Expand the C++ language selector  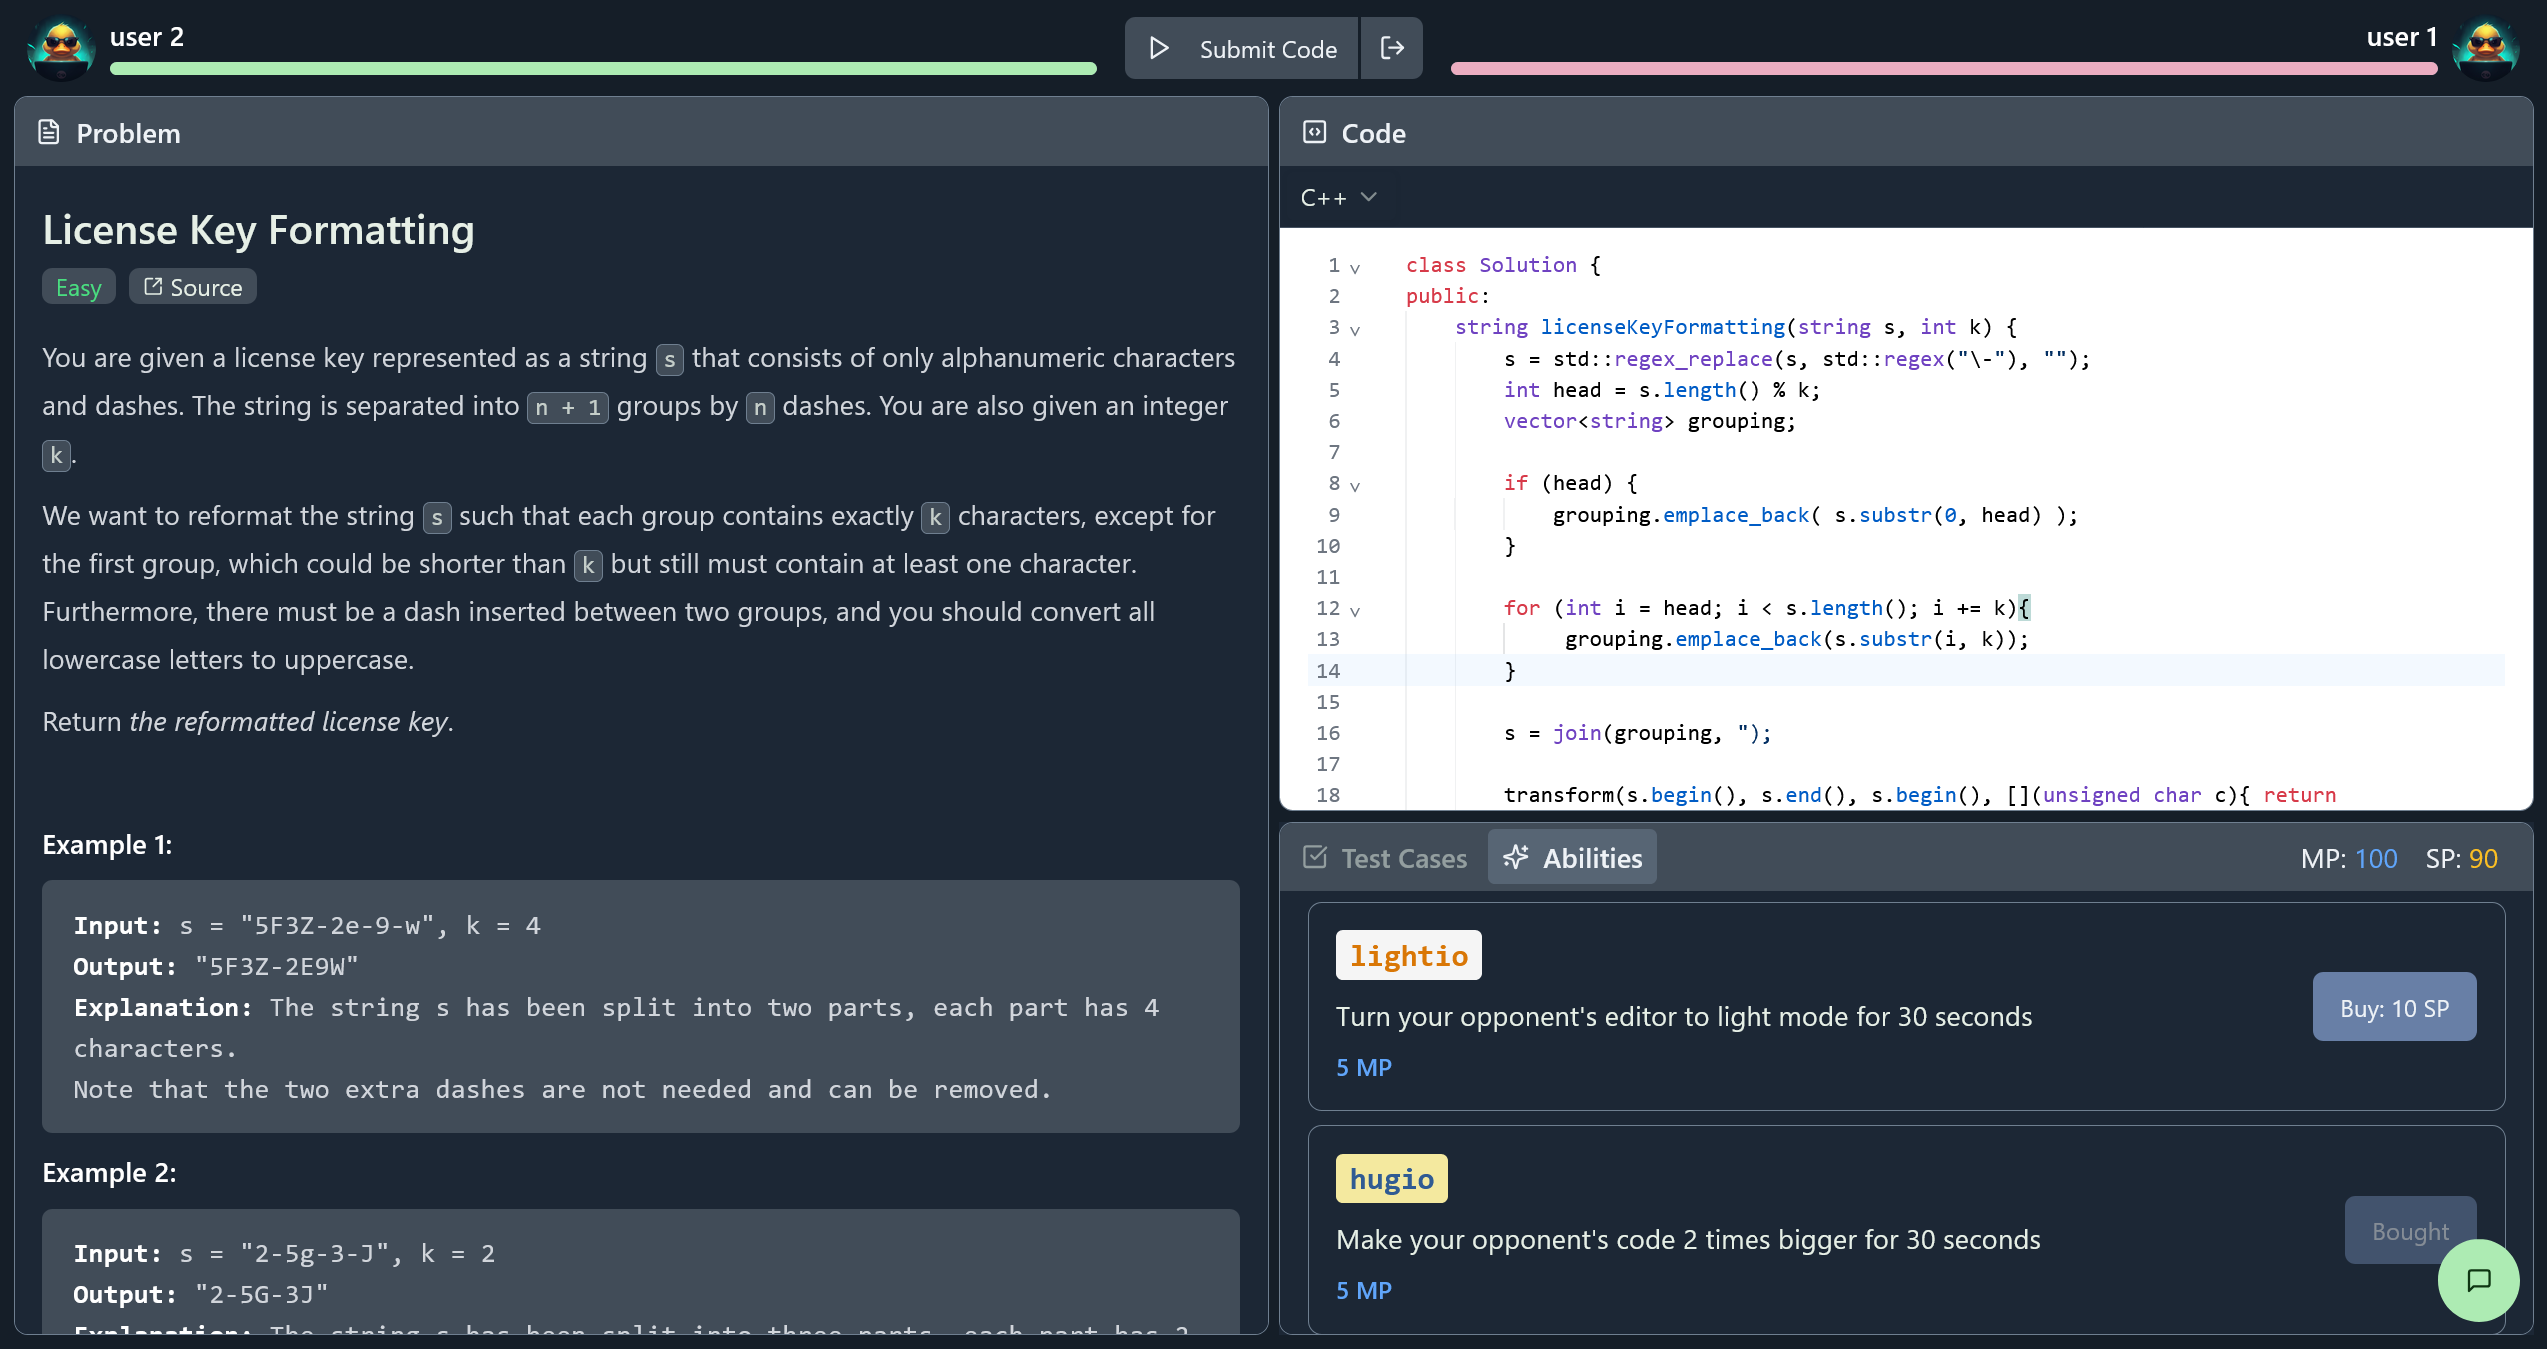click(1341, 197)
